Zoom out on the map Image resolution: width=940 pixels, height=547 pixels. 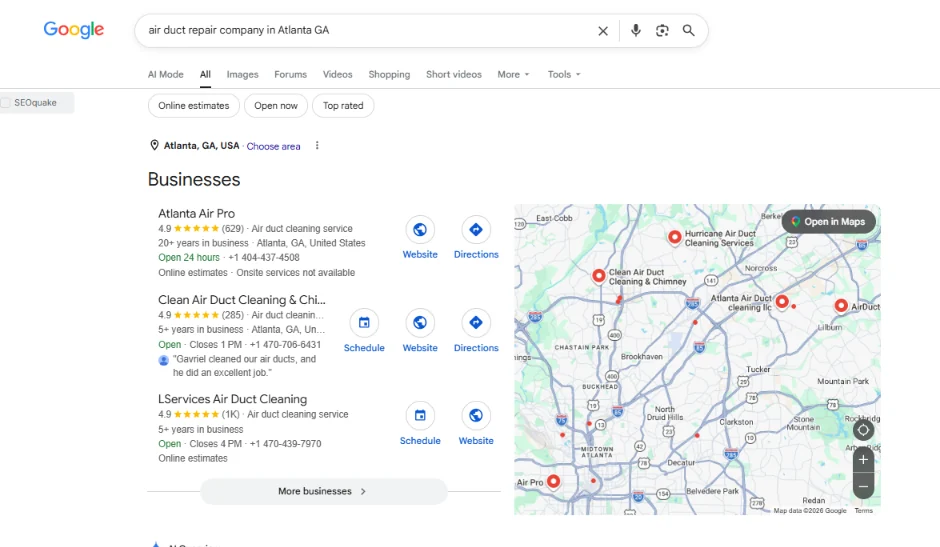[x=863, y=486]
